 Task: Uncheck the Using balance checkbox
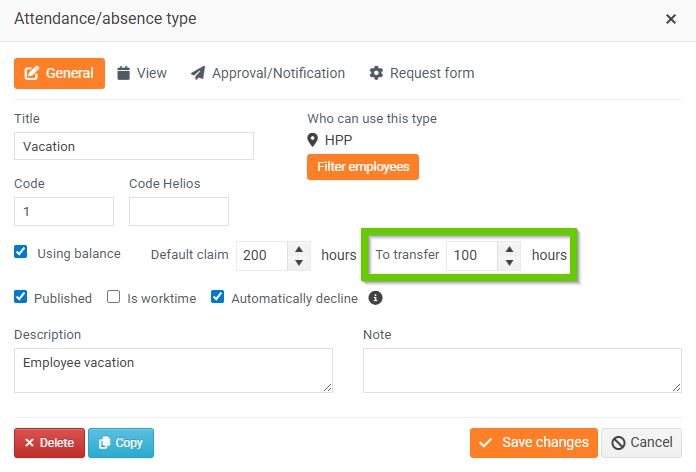(21, 252)
